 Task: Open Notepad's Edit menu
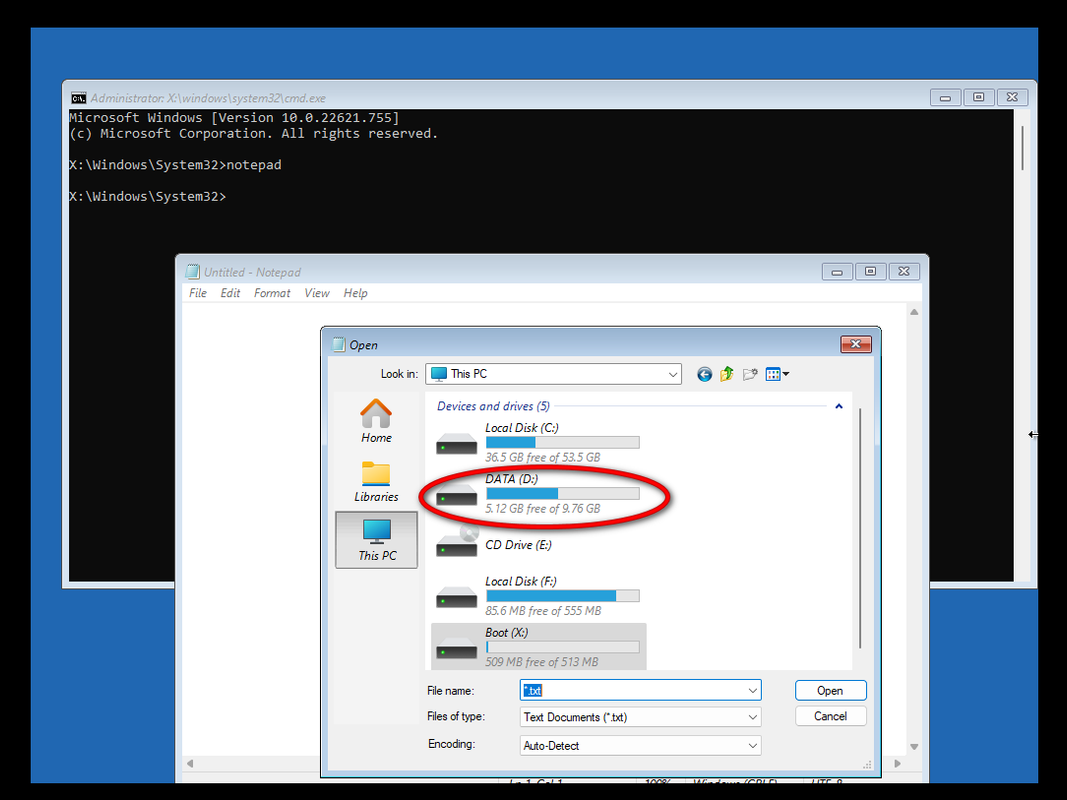click(x=230, y=293)
